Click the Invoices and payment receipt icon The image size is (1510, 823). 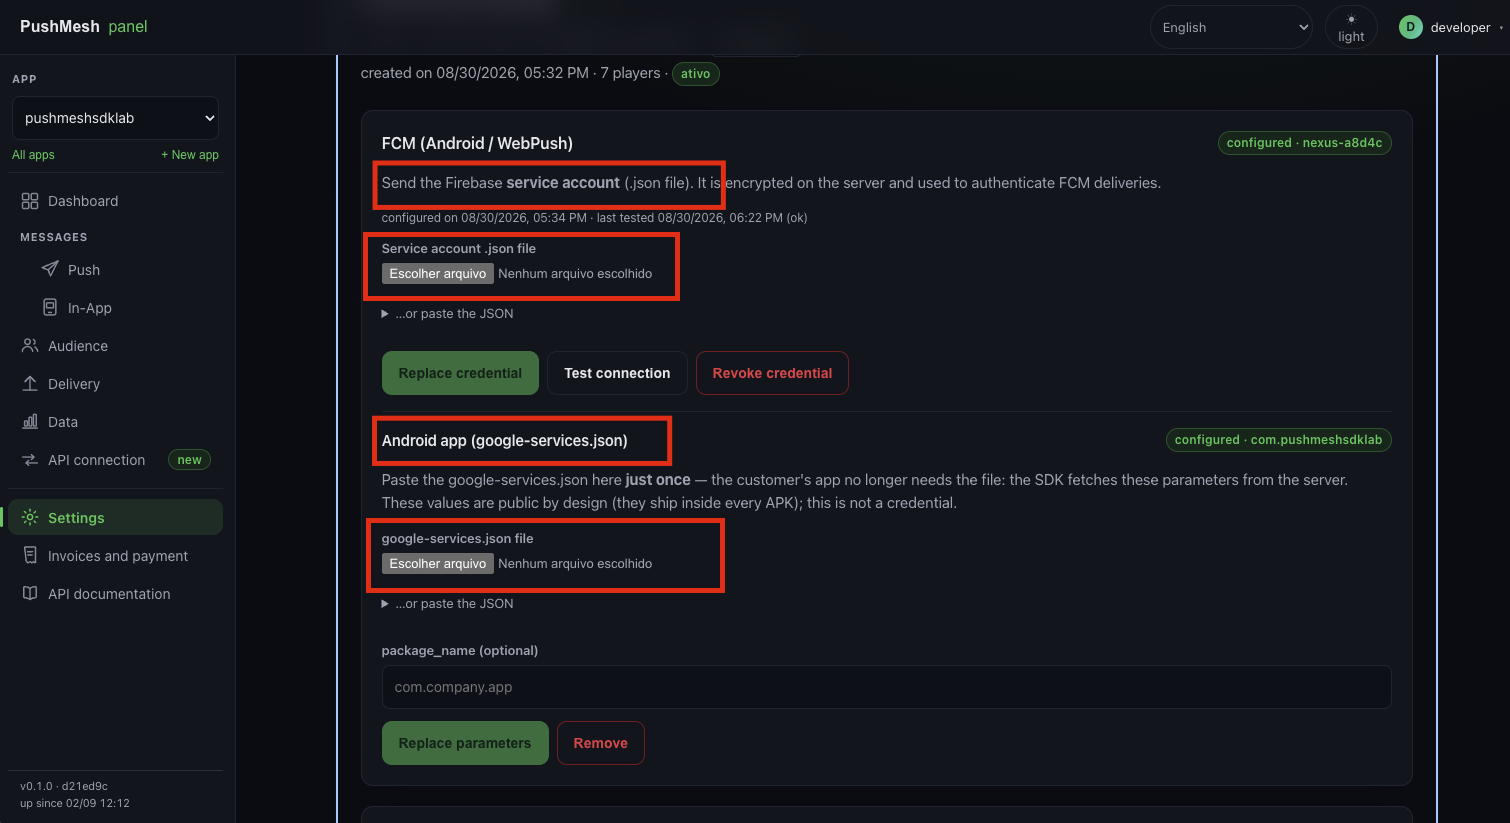click(x=30, y=555)
